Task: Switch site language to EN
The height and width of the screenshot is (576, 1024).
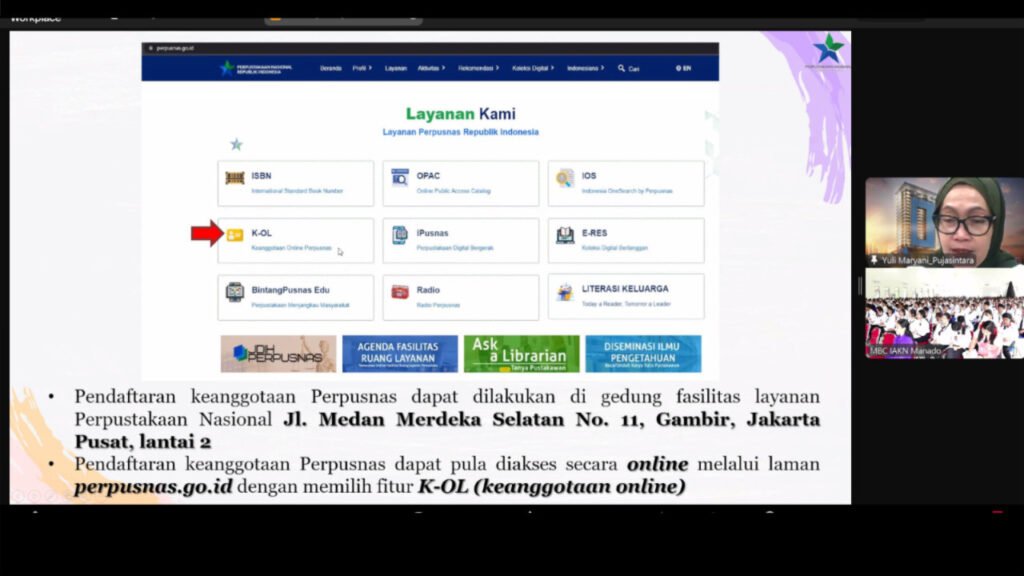Action: (684, 68)
